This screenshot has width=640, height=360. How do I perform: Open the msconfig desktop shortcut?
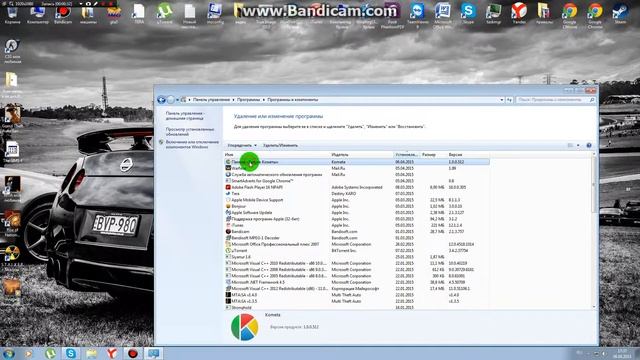[215, 14]
